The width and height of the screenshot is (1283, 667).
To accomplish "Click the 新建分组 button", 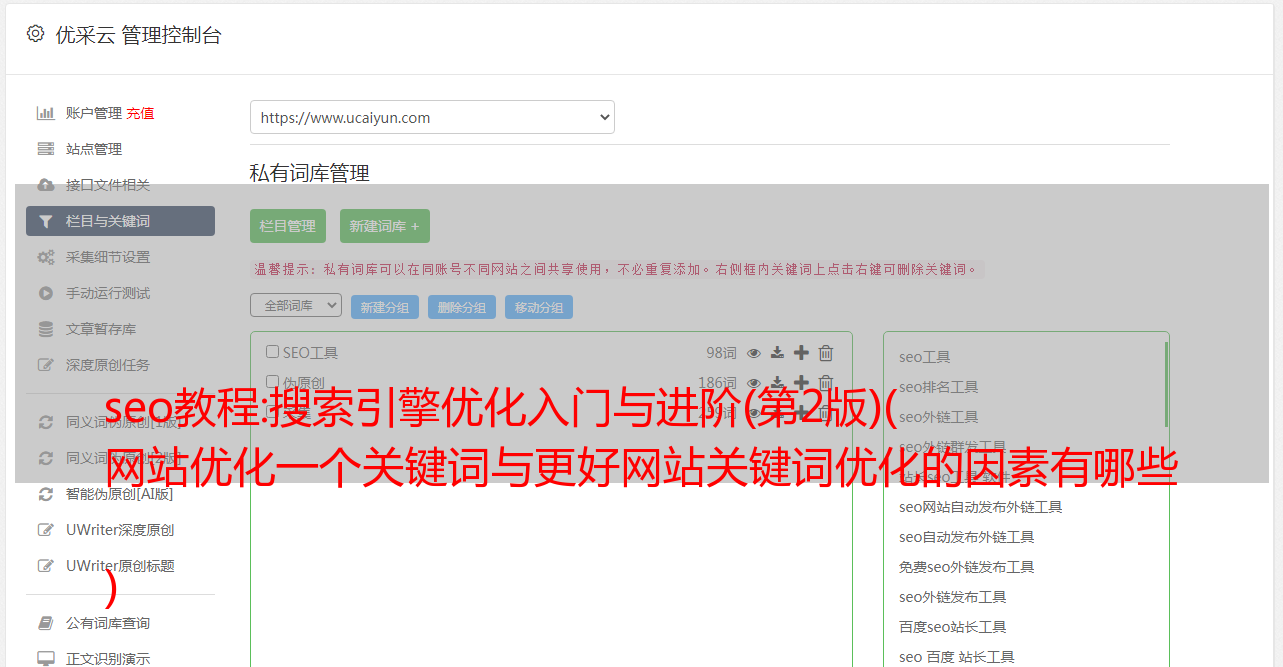I will pyautogui.click(x=385, y=307).
